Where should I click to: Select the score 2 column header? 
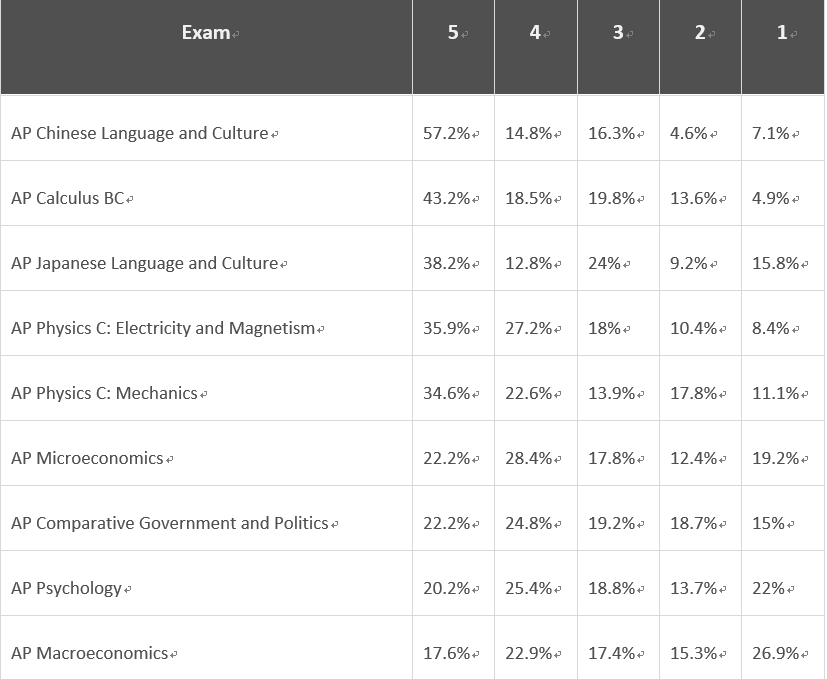click(x=700, y=33)
